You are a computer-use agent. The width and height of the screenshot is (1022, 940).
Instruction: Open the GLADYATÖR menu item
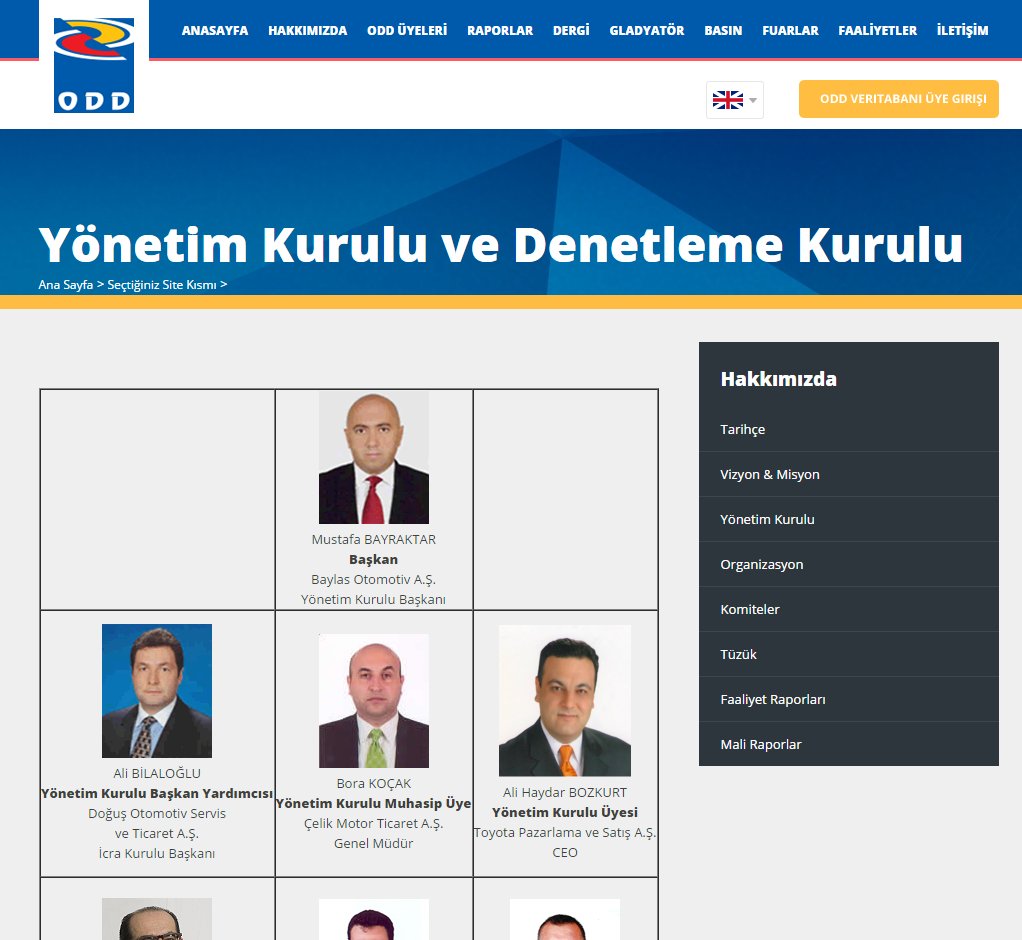pos(647,31)
